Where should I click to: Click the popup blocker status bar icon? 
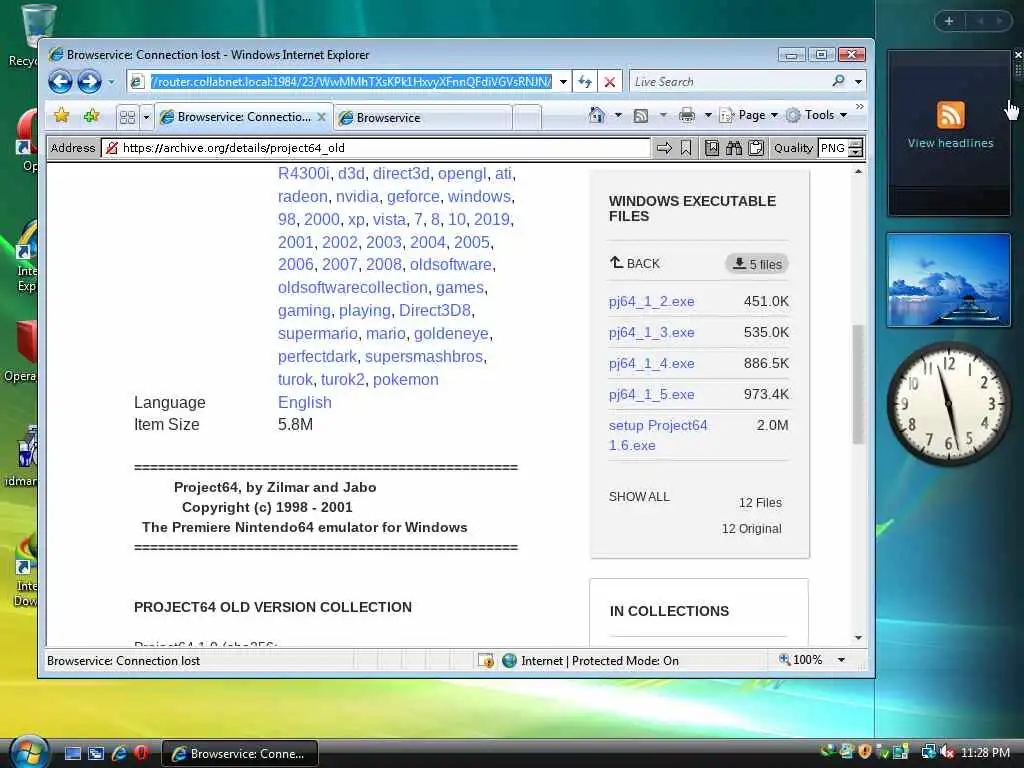[486, 660]
